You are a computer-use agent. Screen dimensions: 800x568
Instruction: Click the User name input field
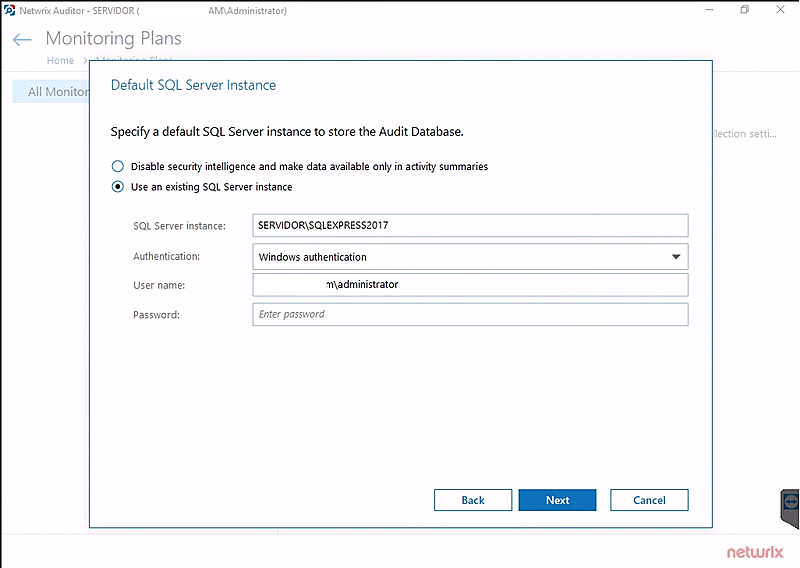(470, 285)
